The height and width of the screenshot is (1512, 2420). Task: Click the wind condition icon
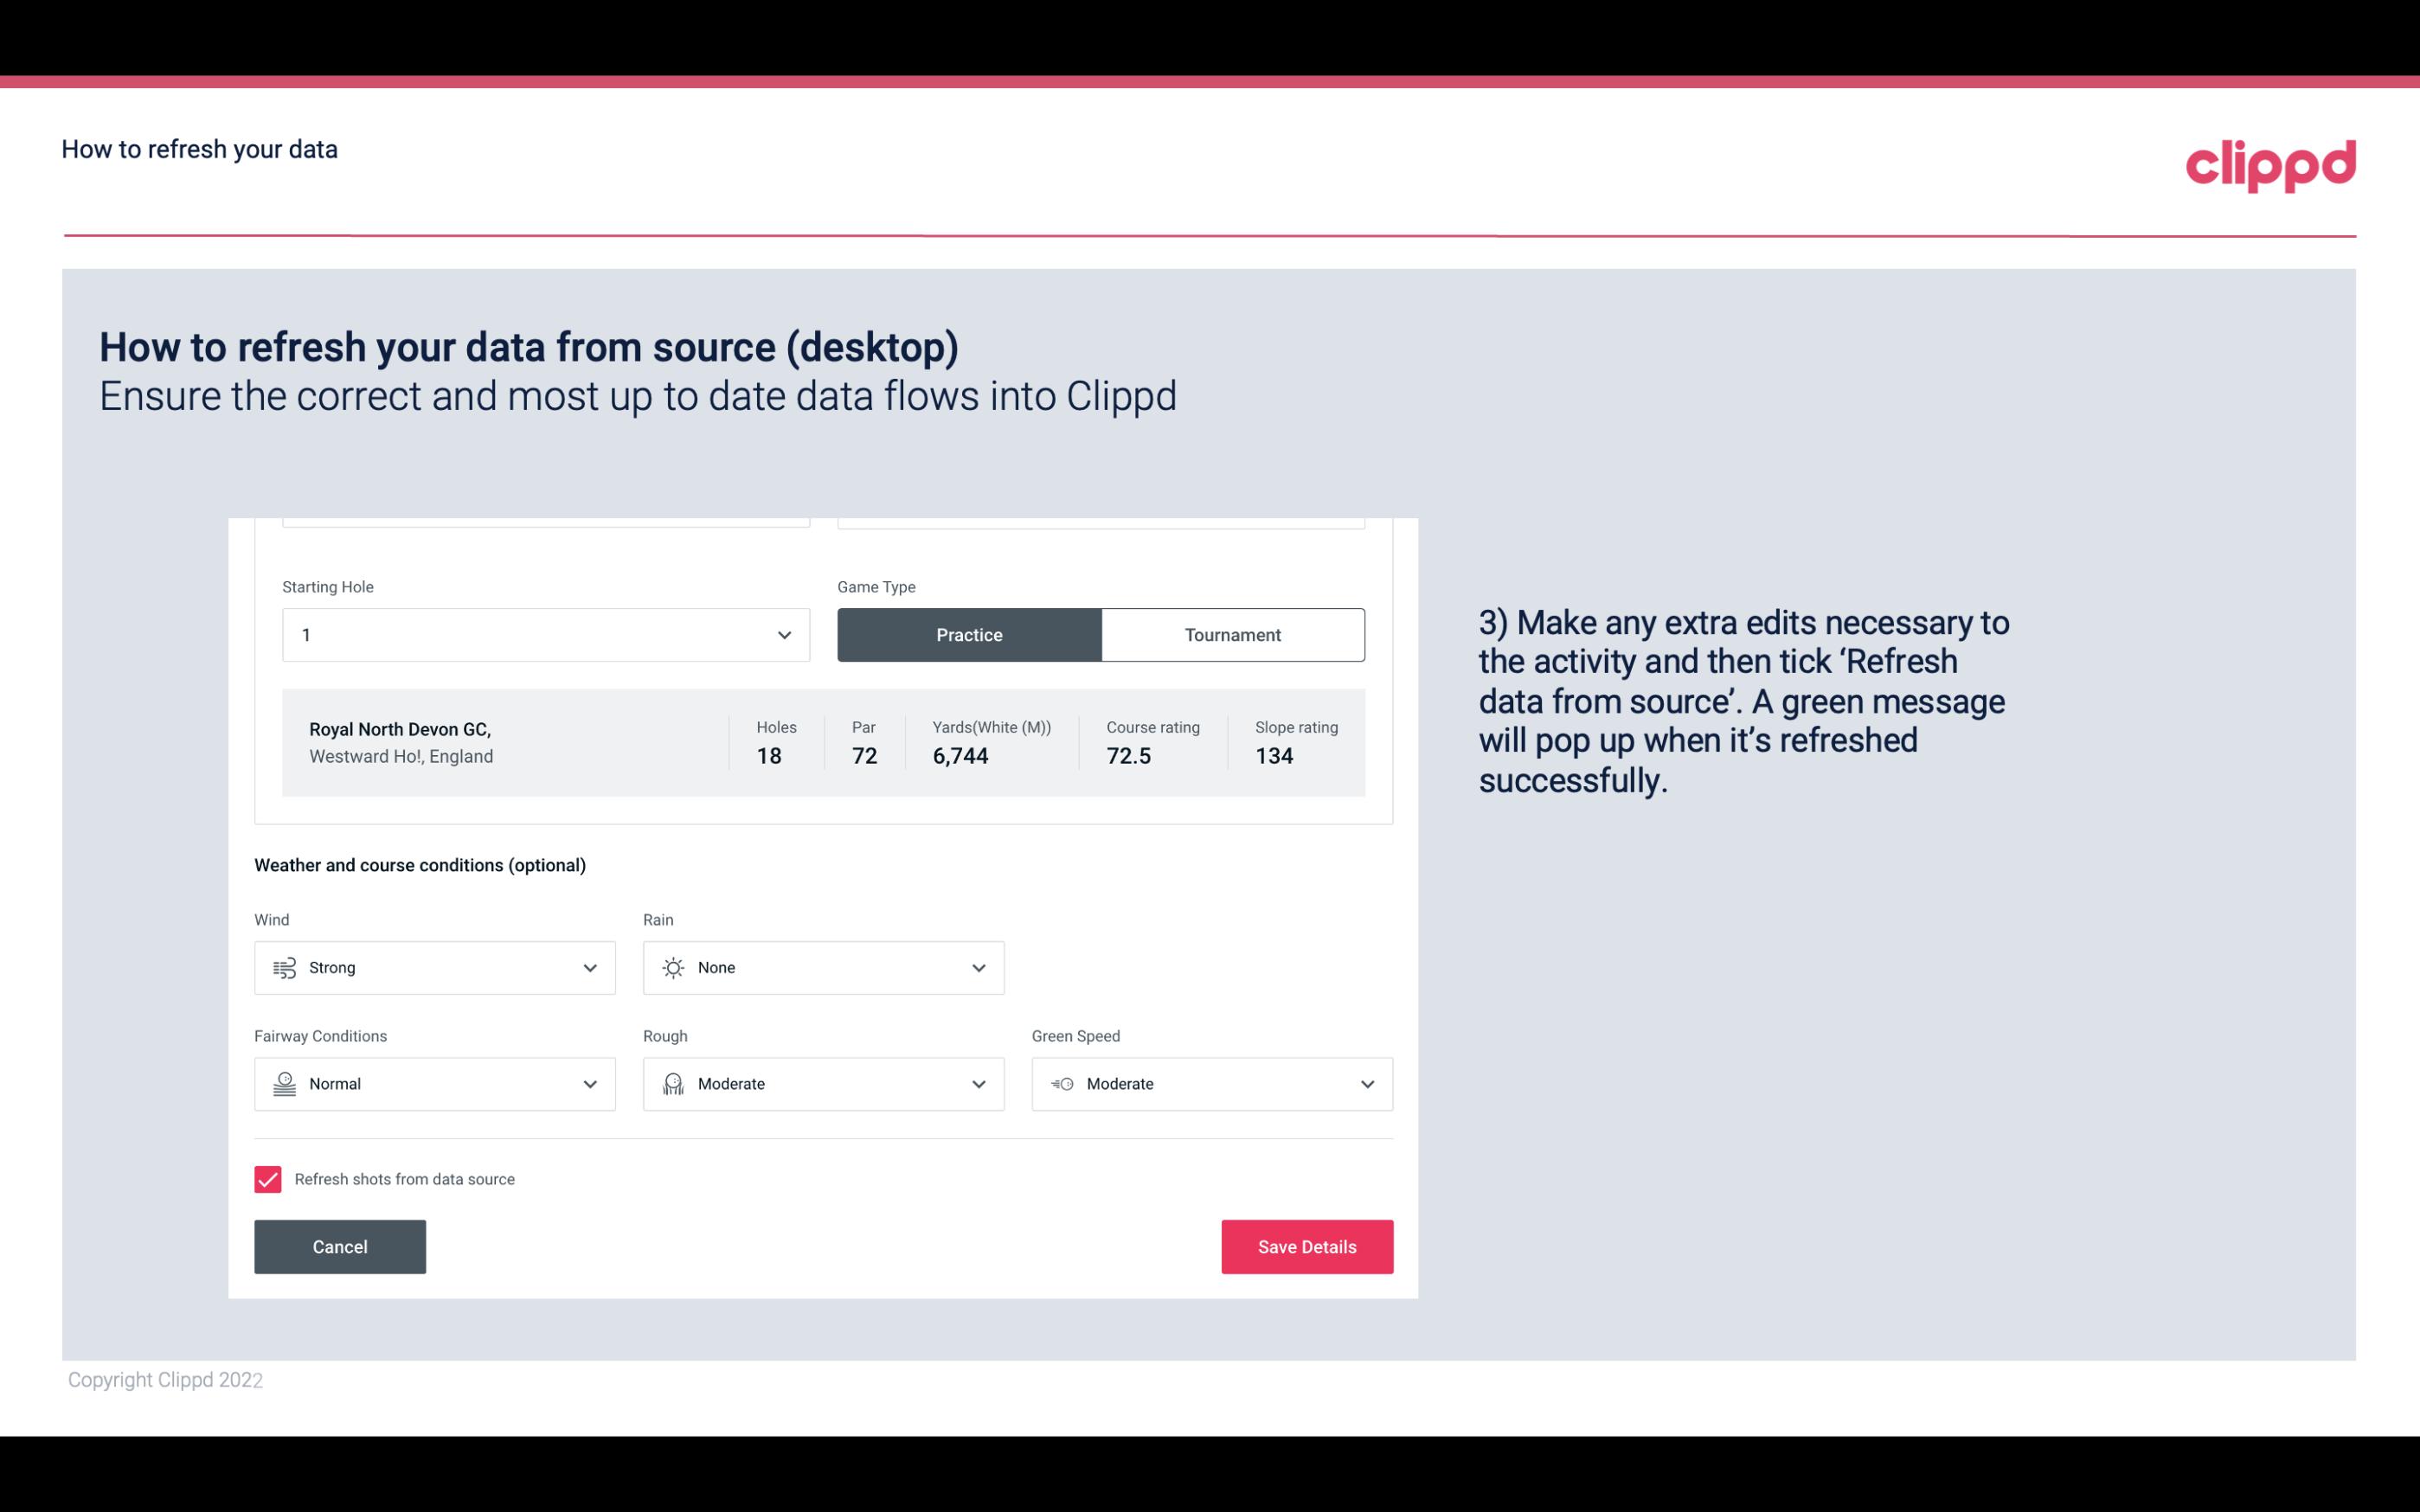coord(282,969)
